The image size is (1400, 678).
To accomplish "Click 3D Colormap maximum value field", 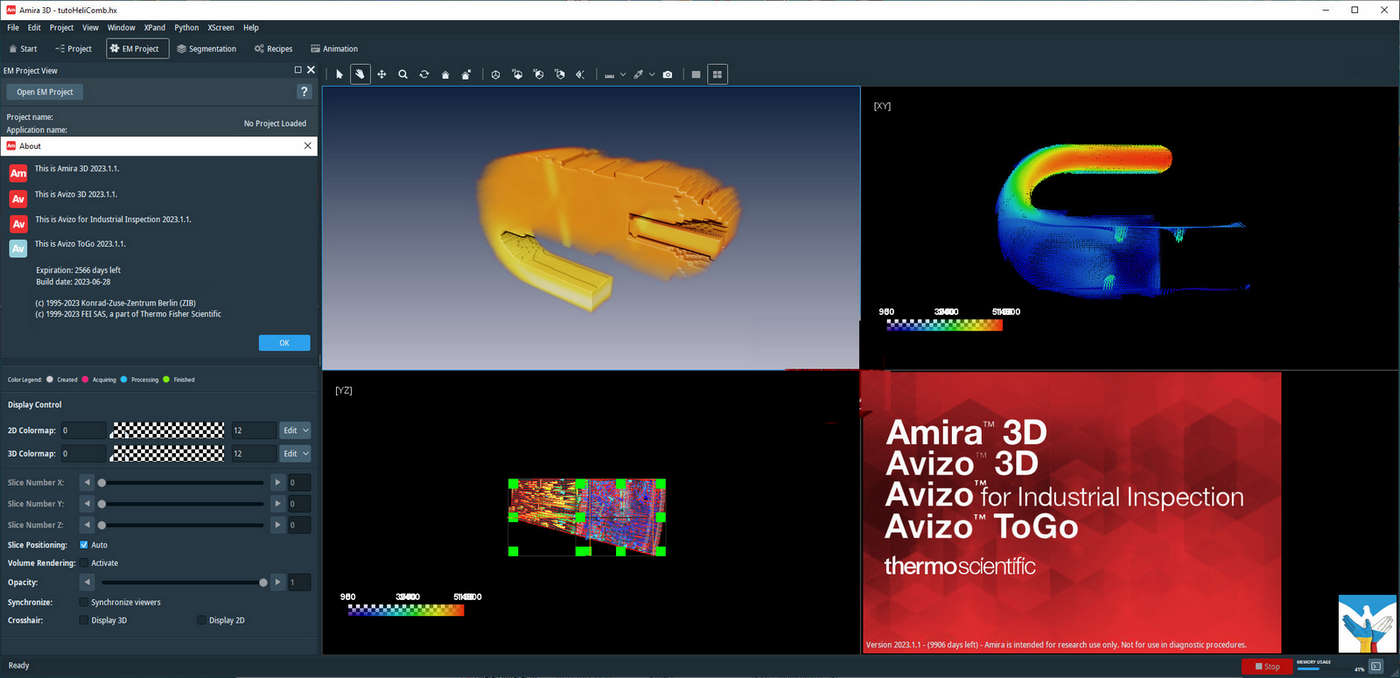I will [x=253, y=453].
